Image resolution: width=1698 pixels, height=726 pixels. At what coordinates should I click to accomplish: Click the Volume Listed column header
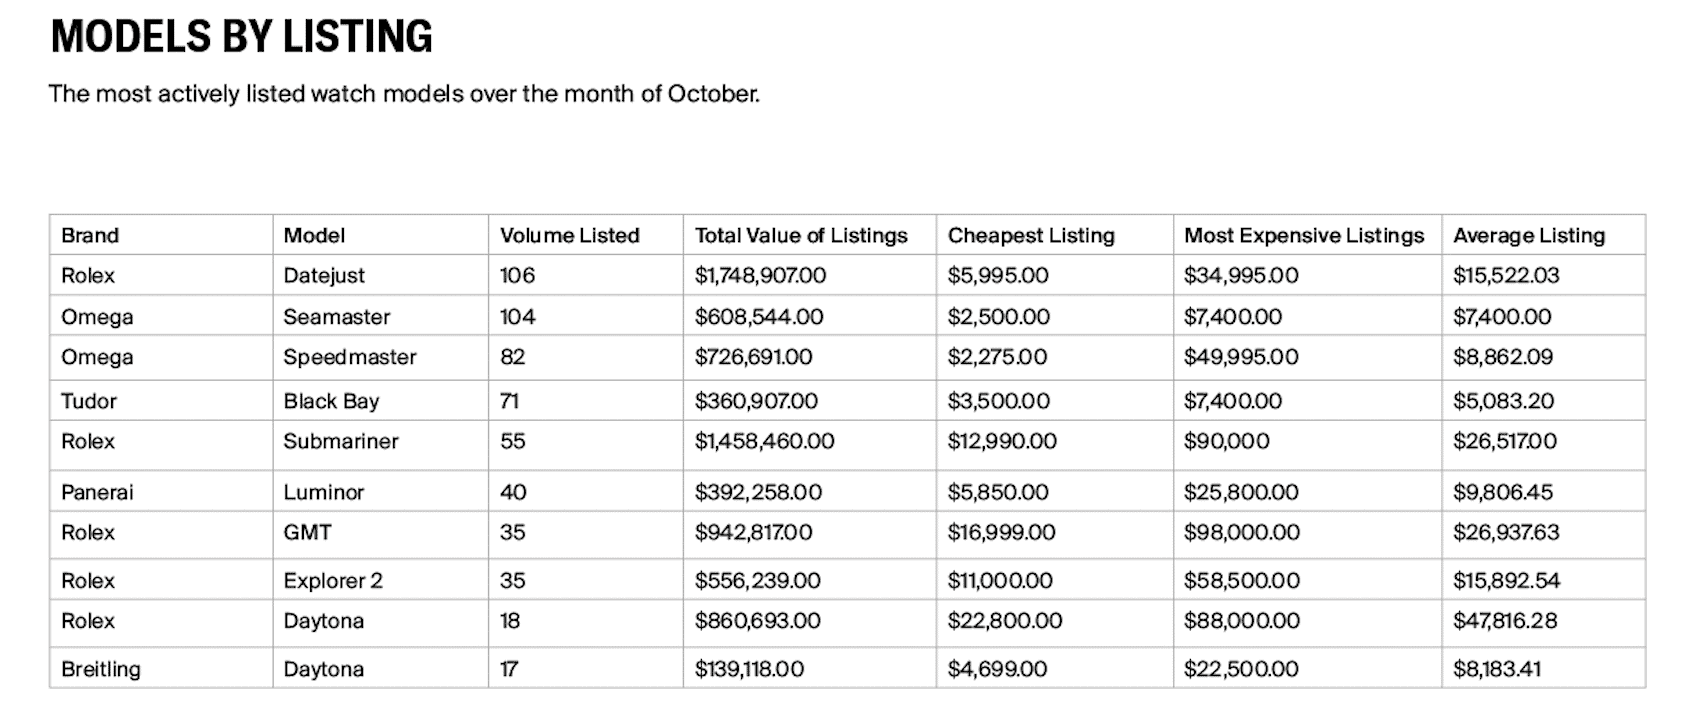pyautogui.click(x=569, y=236)
